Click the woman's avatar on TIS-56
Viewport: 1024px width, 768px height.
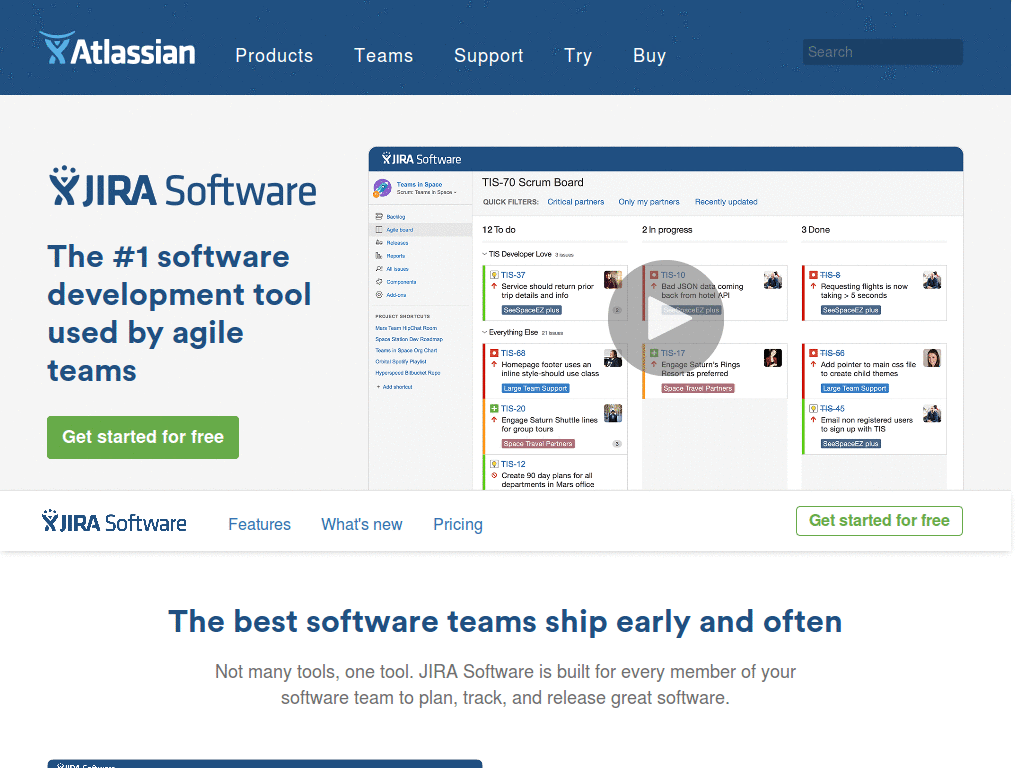(932, 358)
